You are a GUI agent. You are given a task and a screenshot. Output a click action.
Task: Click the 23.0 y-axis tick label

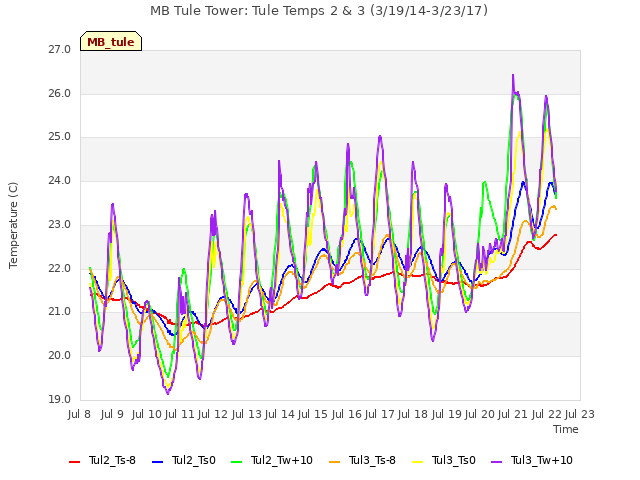60,224
